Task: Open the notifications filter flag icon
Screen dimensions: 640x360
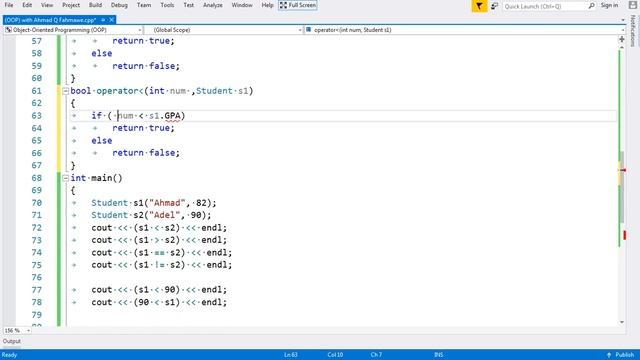Action: pos(479,6)
